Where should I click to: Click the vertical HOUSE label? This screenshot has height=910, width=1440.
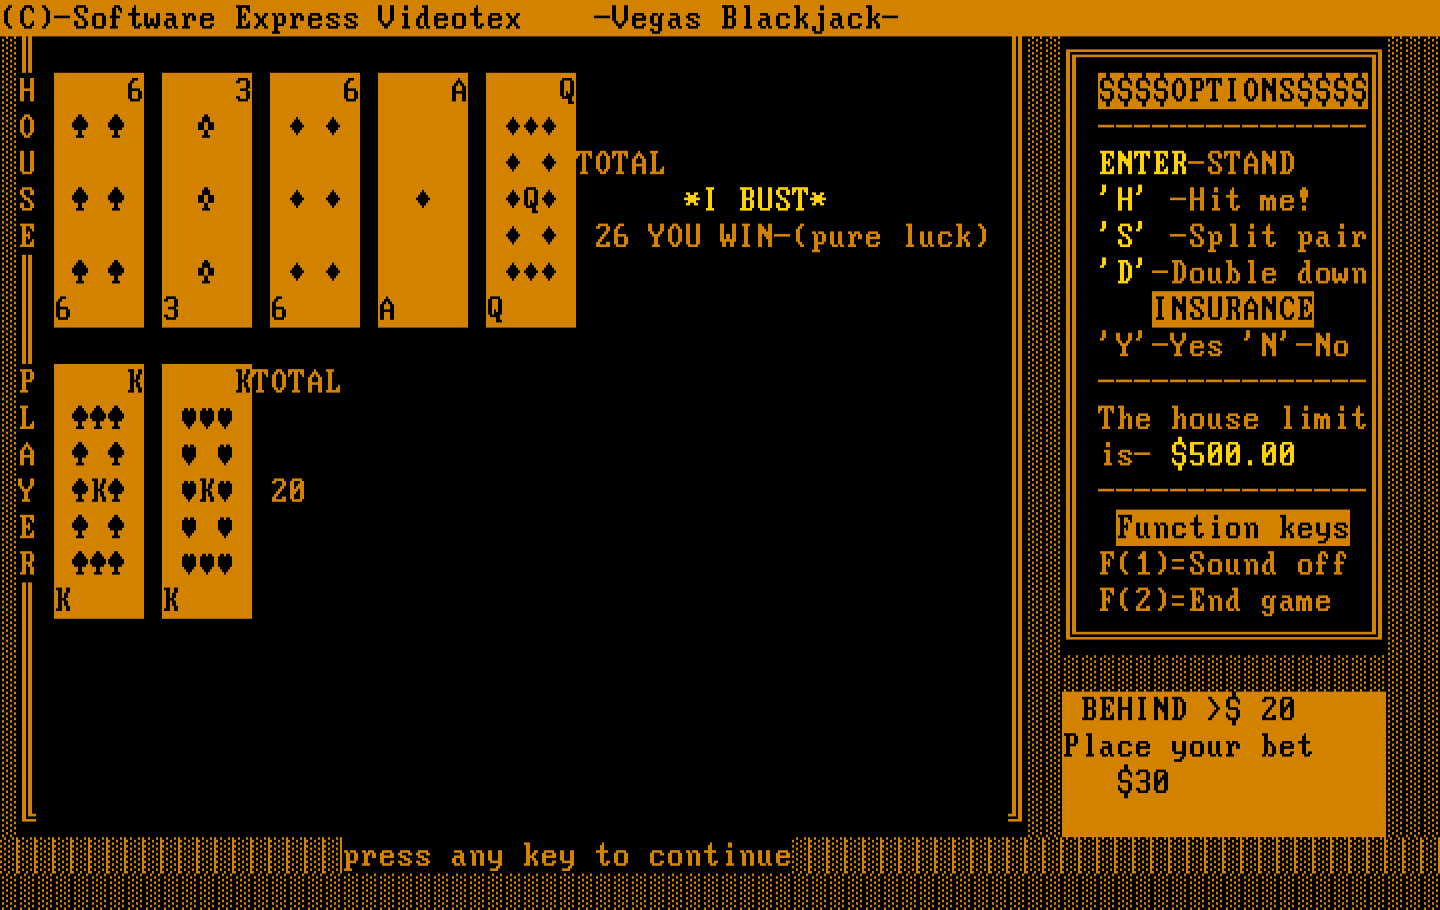click(27, 164)
